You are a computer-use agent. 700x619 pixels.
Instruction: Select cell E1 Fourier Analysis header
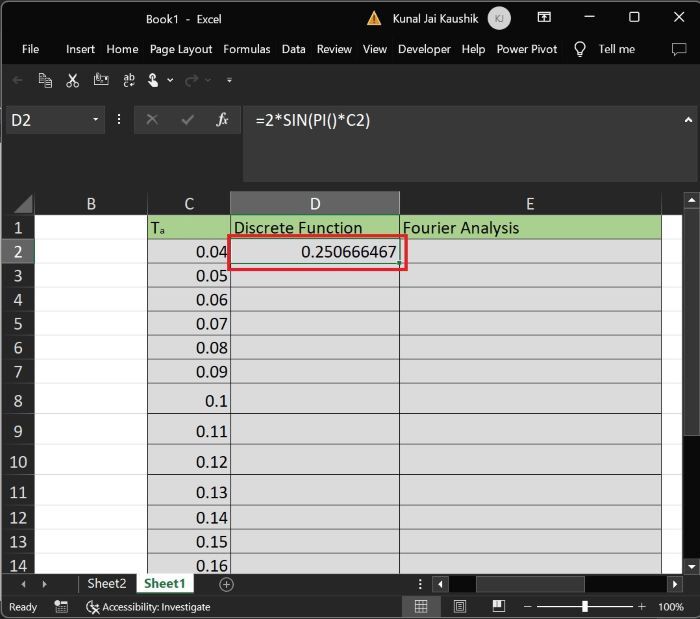[530, 228]
